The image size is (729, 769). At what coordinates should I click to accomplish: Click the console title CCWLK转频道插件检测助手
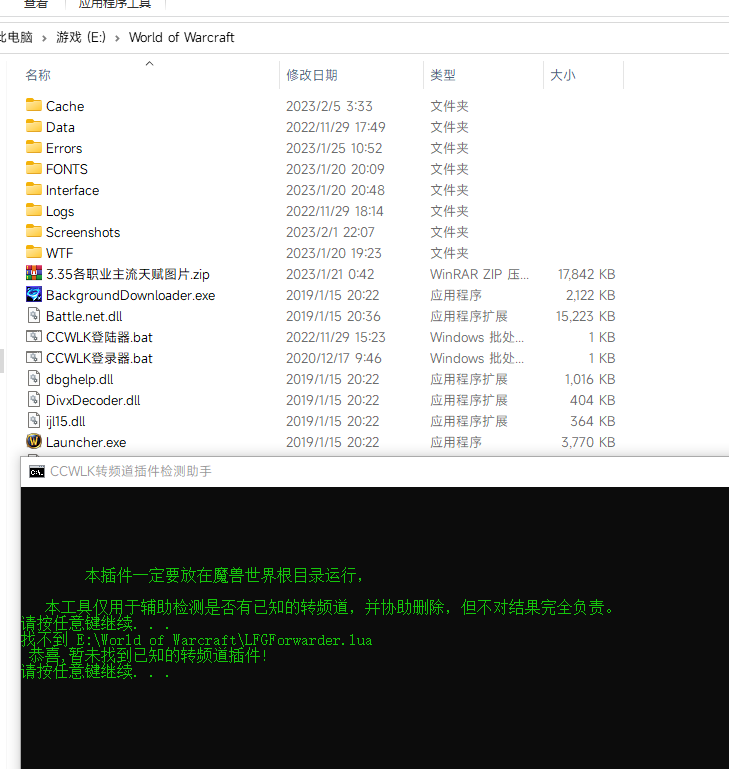pos(130,471)
